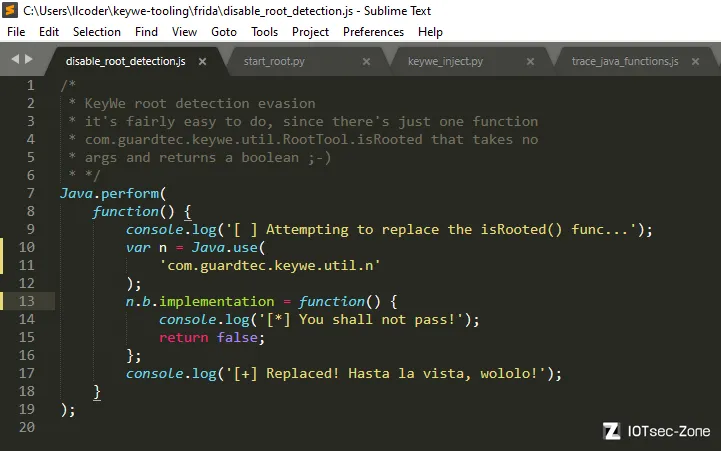Switch to the trace_java_functions.js tab
Image resolution: width=721 pixels, height=451 pixels.
coord(625,61)
